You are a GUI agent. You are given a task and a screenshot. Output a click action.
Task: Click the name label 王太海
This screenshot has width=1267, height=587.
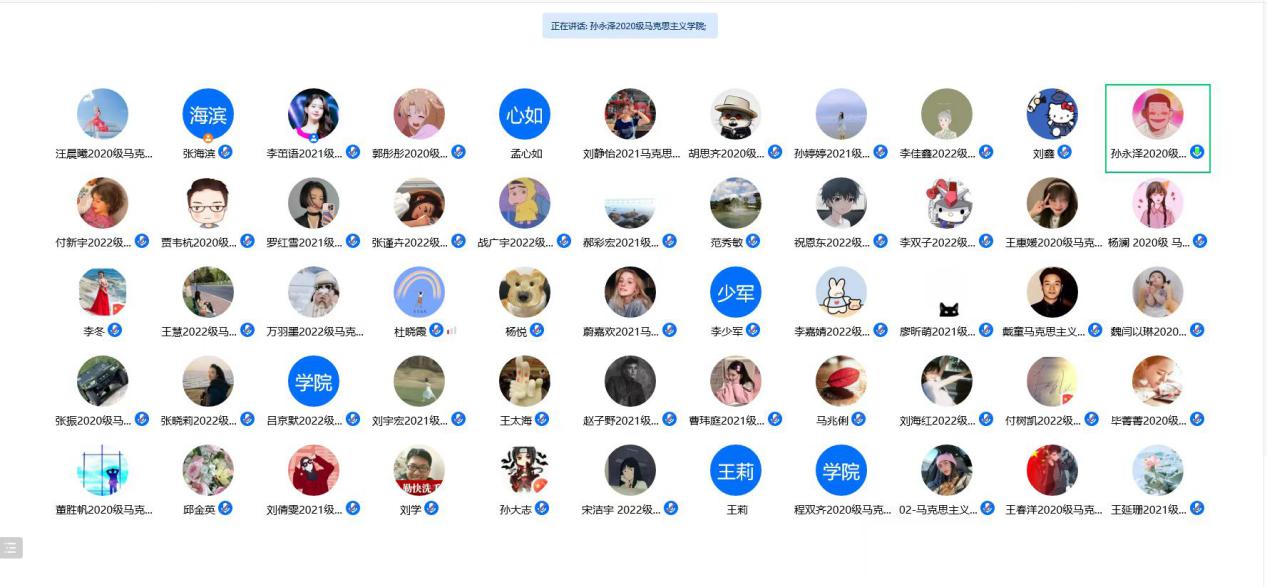tap(516, 420)
